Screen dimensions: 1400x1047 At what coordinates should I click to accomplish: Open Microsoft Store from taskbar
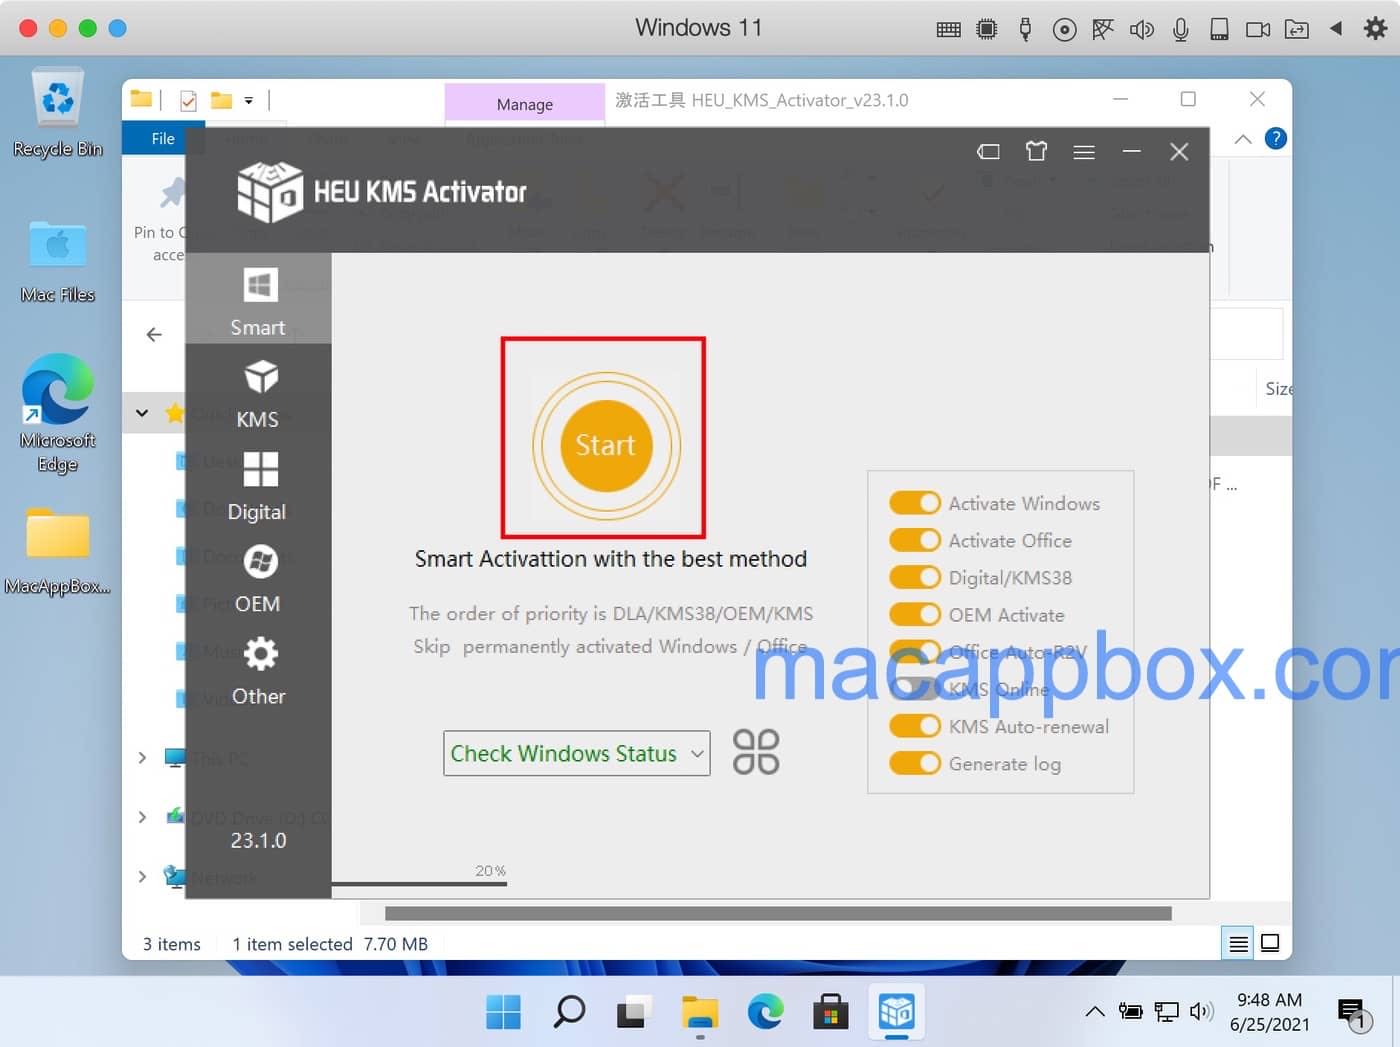coord(830,1012)
